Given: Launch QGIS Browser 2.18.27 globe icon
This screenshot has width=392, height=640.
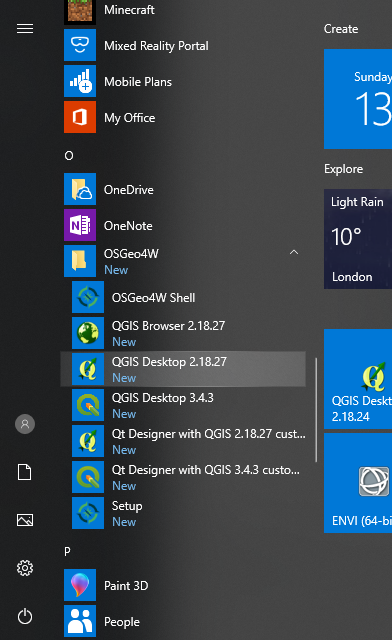Looking at the screenshot, I should click(x=88, y=333).
